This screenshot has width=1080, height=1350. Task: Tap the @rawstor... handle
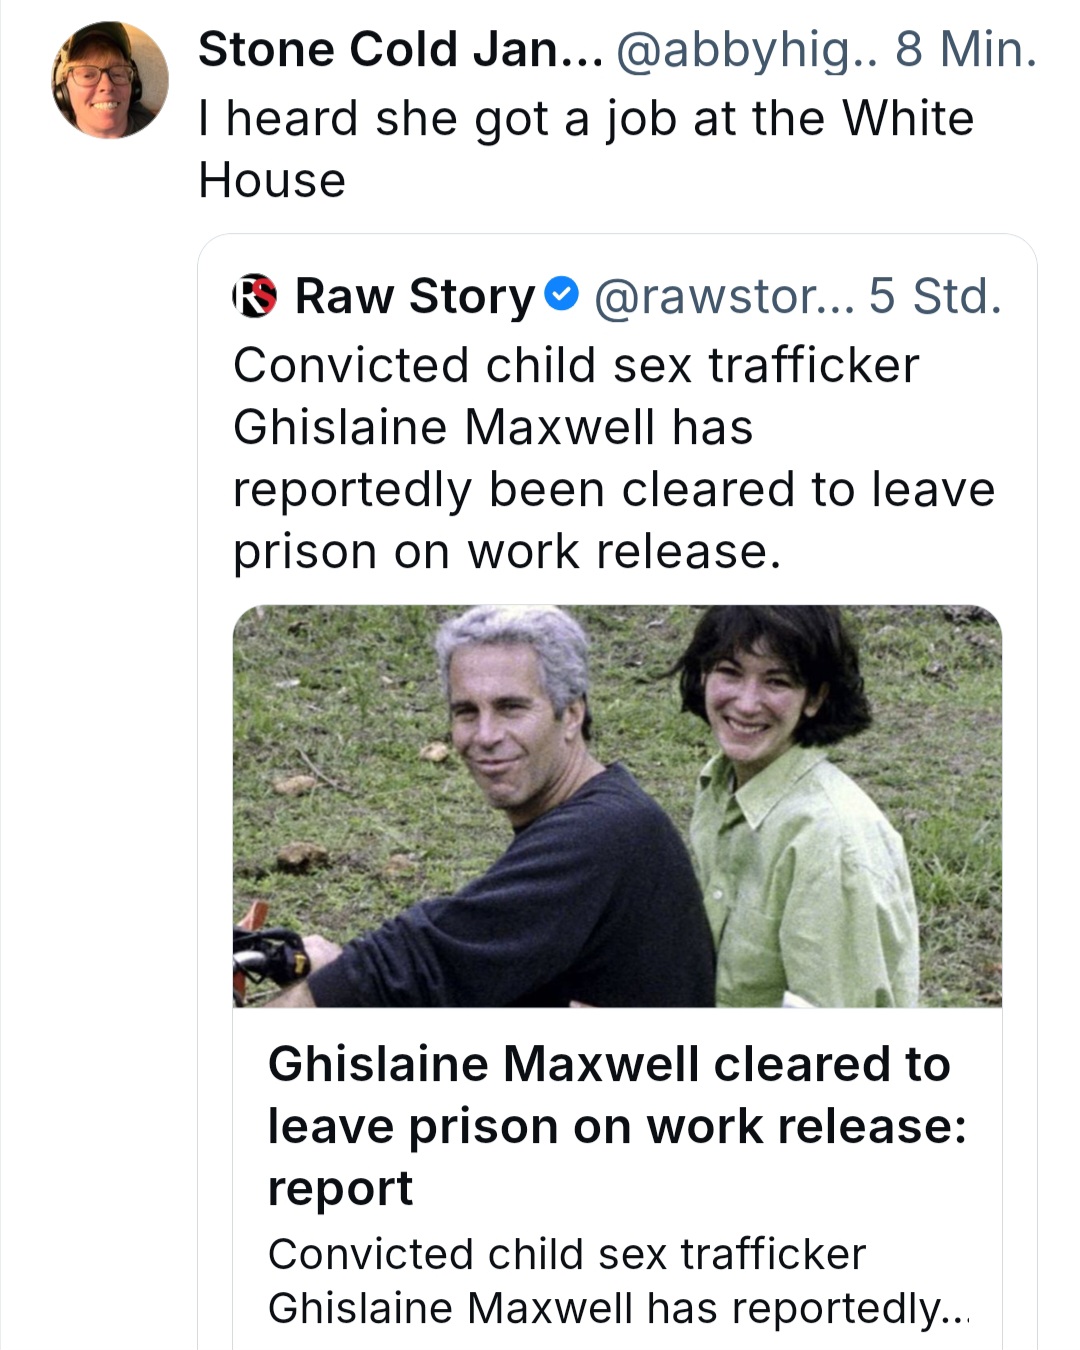(x=724, y=296)
